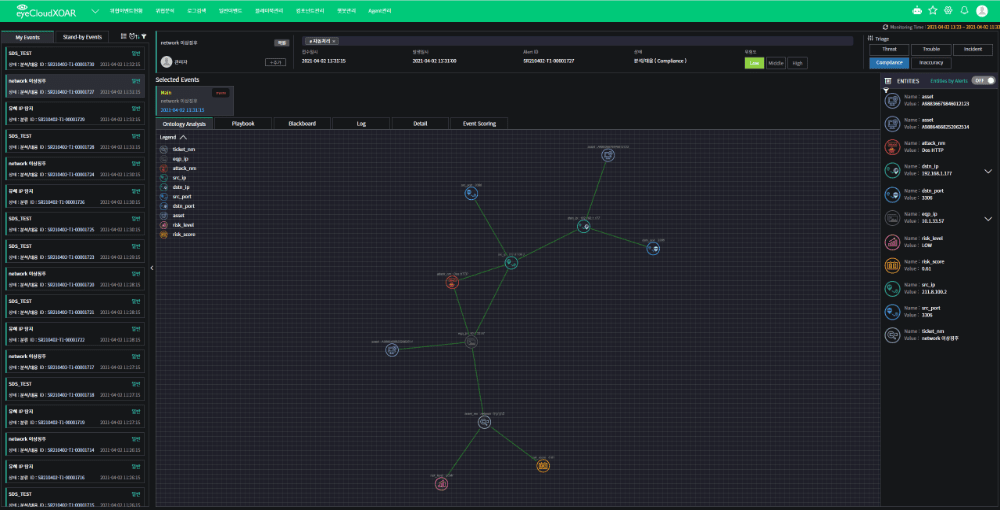
Task: Set severity level to High
Action: pos(797,62)
